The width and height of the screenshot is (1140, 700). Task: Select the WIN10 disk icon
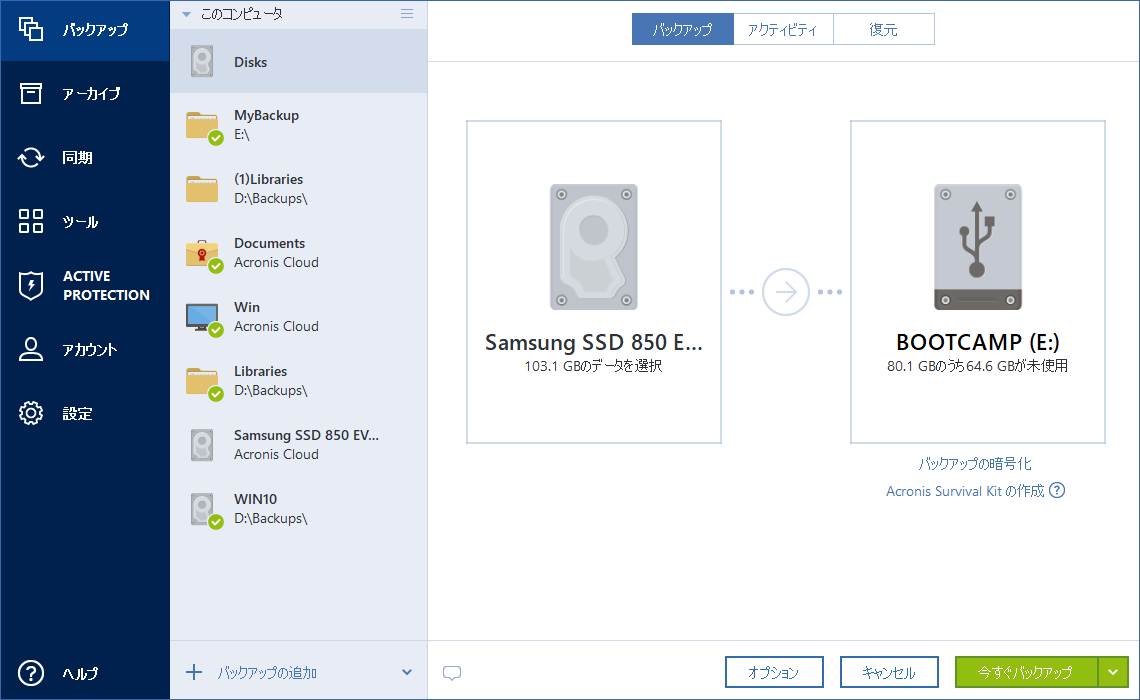pos(206,510)
